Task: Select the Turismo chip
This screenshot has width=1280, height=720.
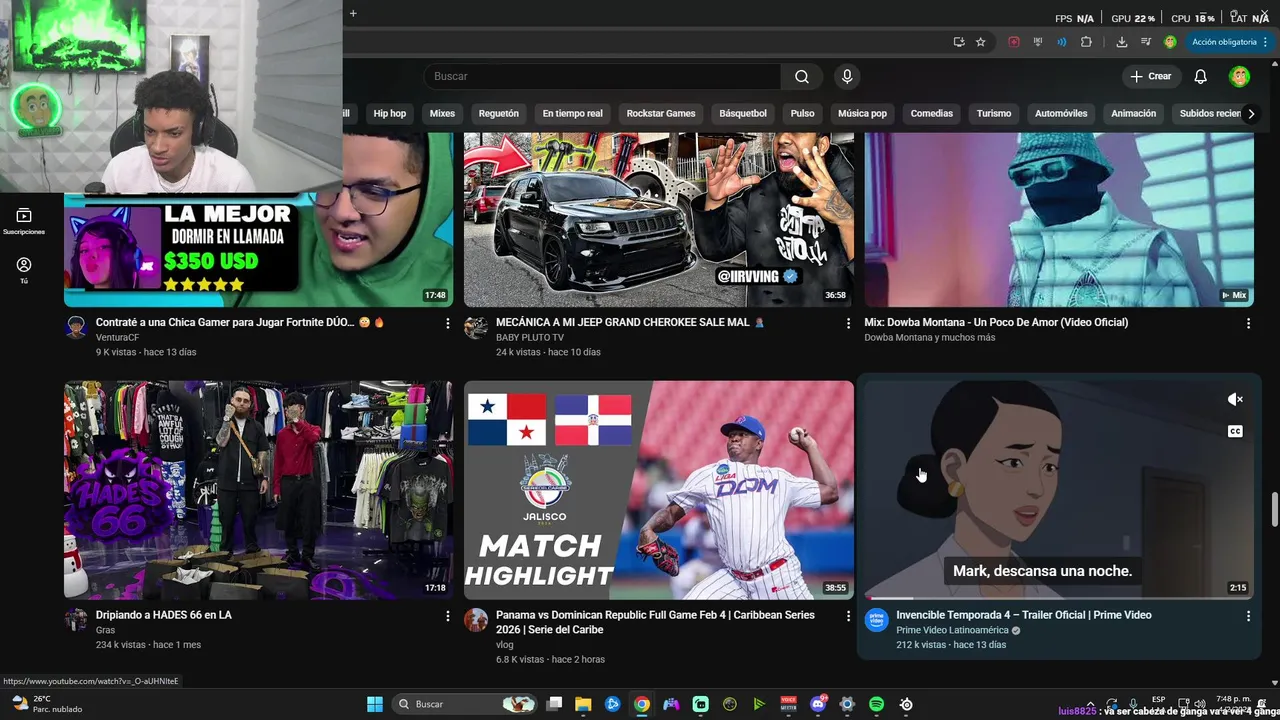Action: tap(994, 114)
